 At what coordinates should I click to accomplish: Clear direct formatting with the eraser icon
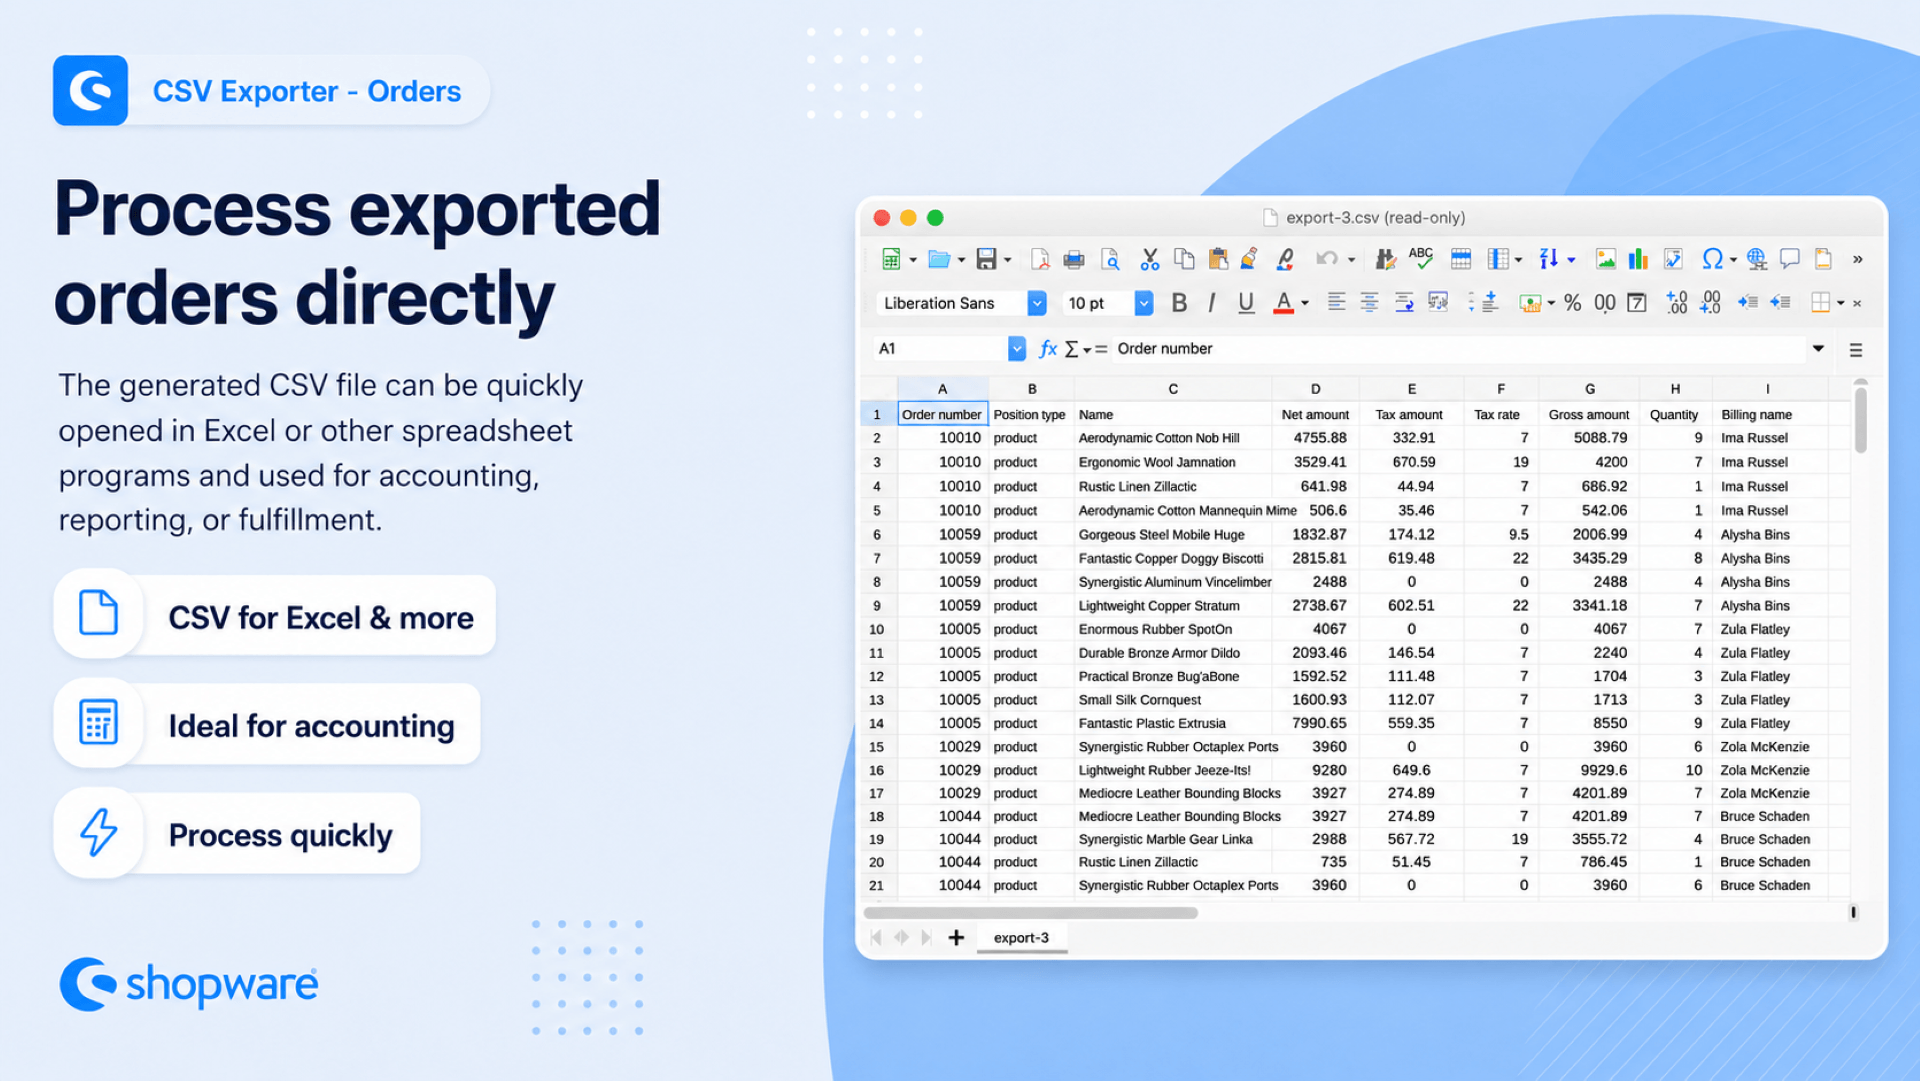[1285, 260]
